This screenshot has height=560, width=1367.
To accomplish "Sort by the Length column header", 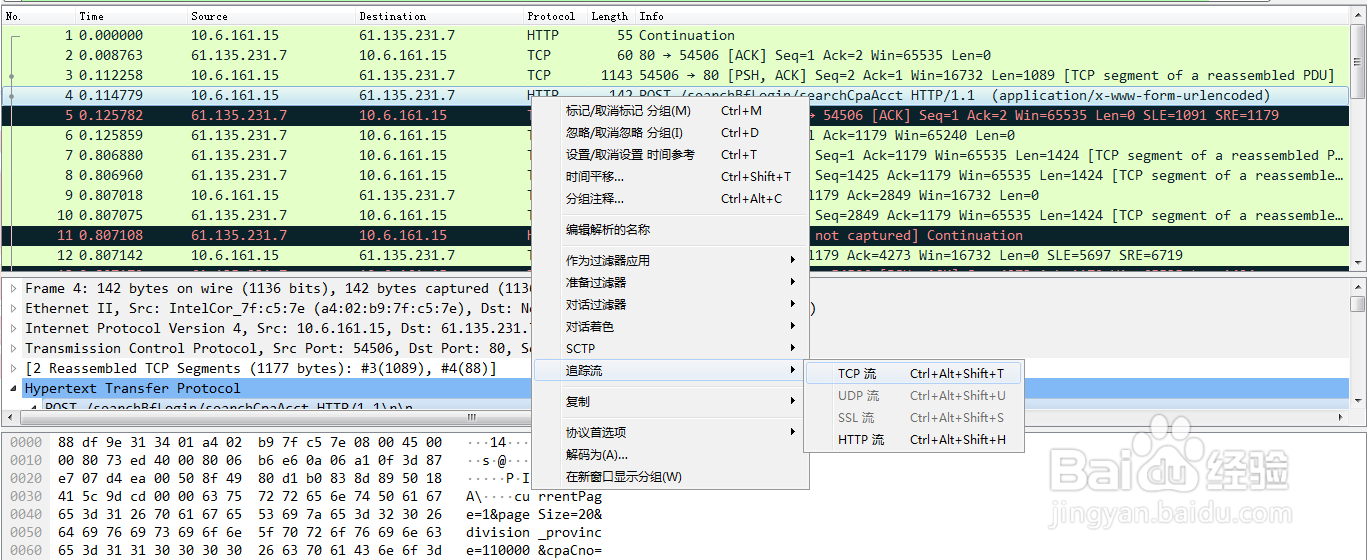I will click(611, 16).
